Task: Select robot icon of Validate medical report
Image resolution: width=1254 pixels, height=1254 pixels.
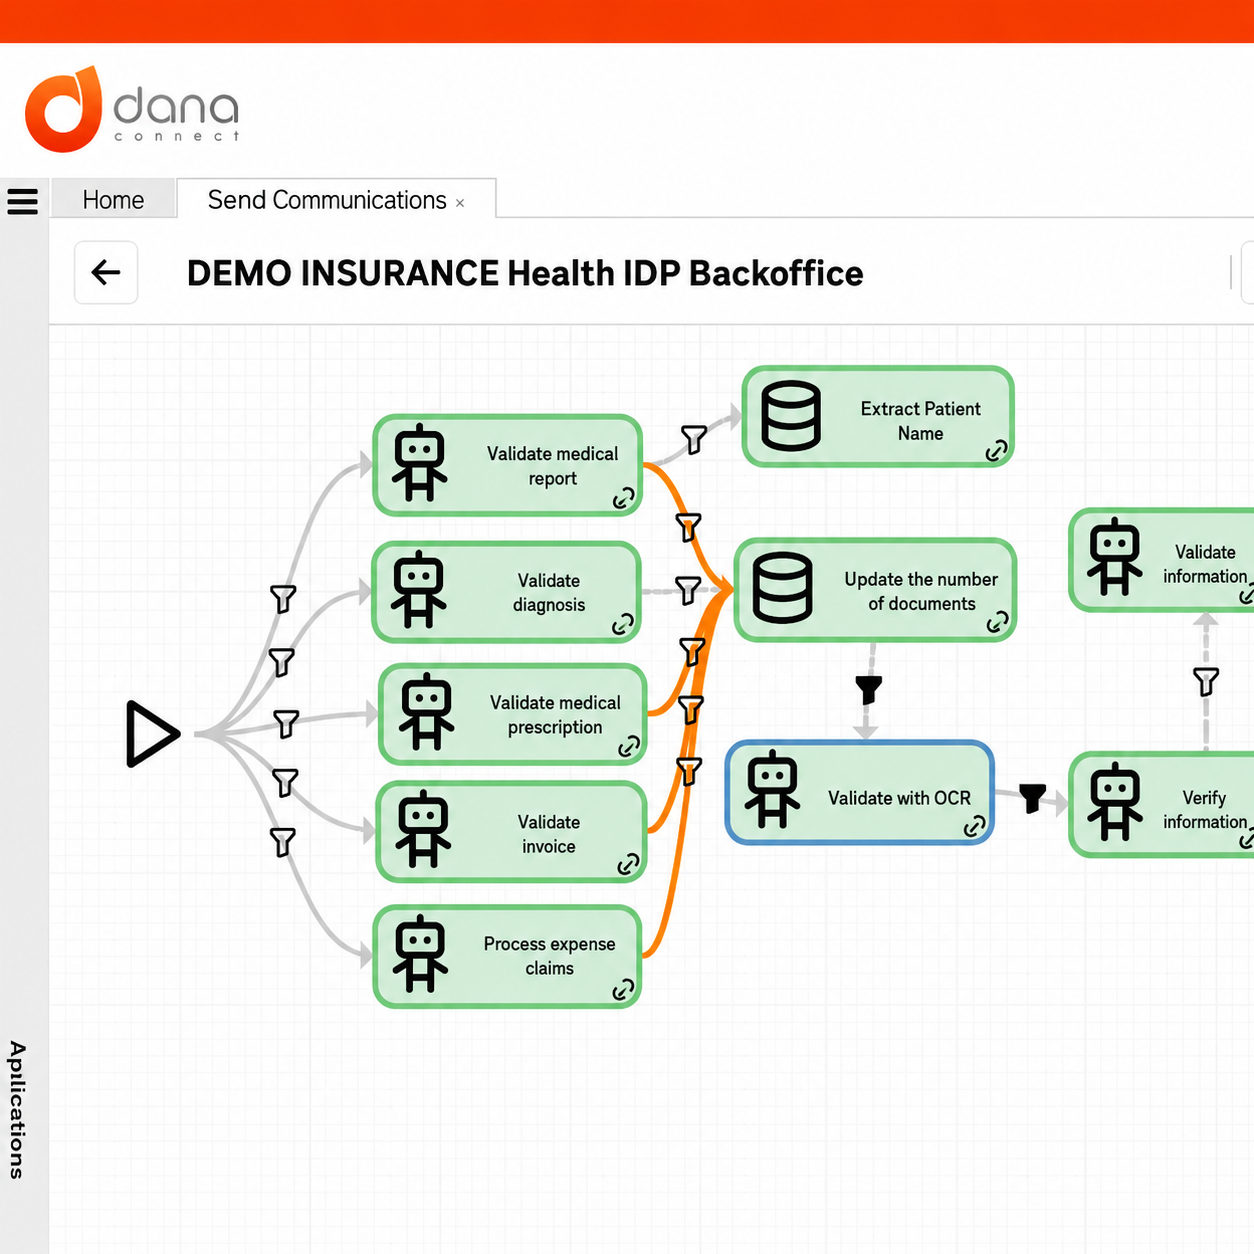Action: coord(419,463)
